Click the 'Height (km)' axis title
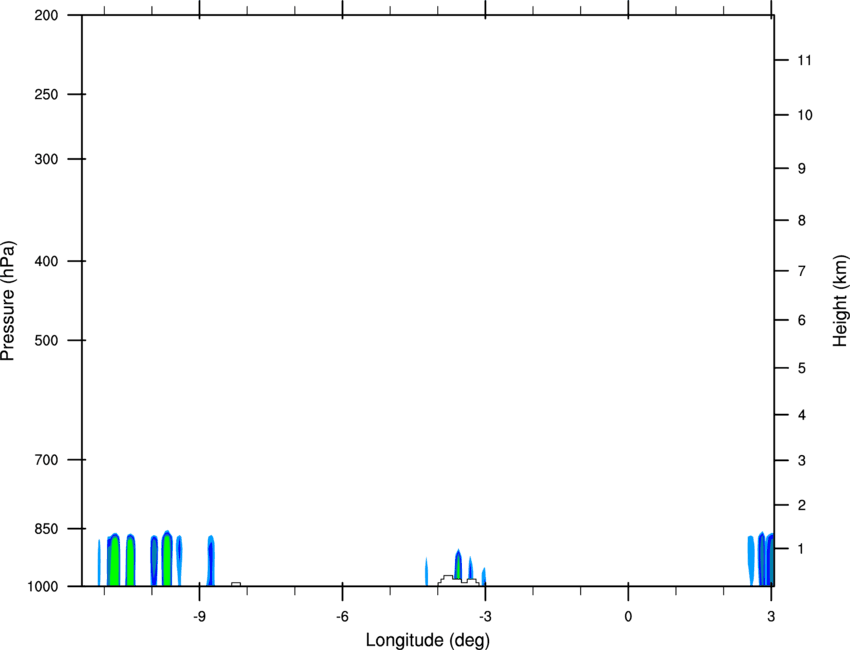The width and height of the screenshot is (850, 650). click(840, 301)
